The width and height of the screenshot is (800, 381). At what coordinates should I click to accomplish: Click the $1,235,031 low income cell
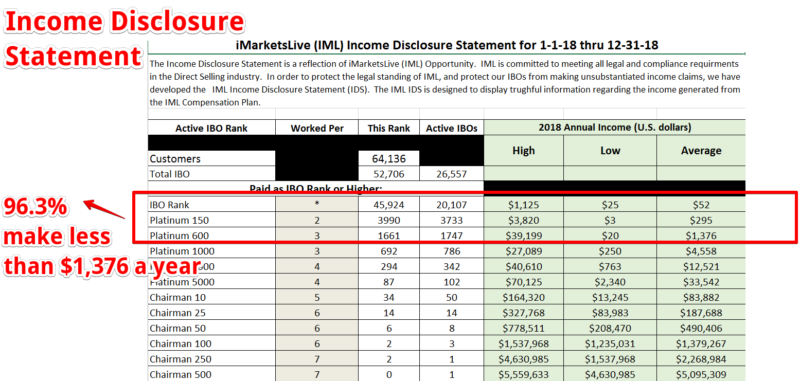[610, 344]
